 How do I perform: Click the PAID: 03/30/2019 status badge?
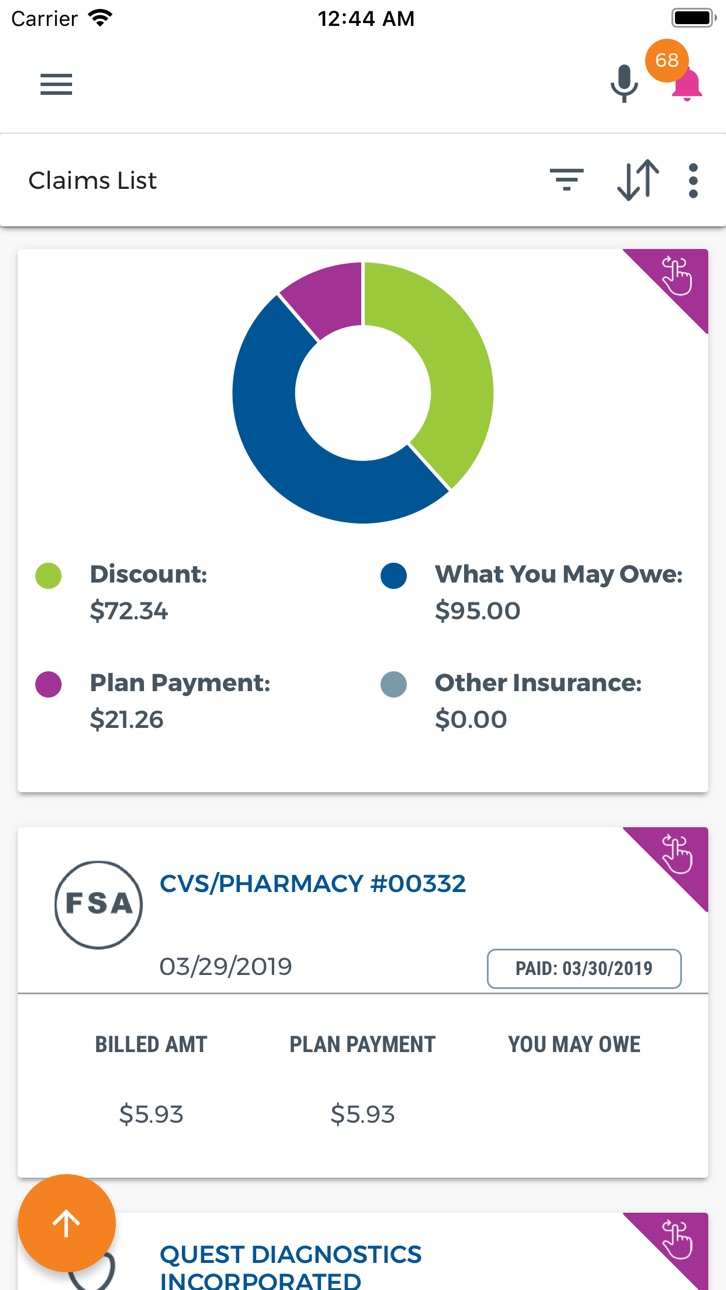click(584, 968)
